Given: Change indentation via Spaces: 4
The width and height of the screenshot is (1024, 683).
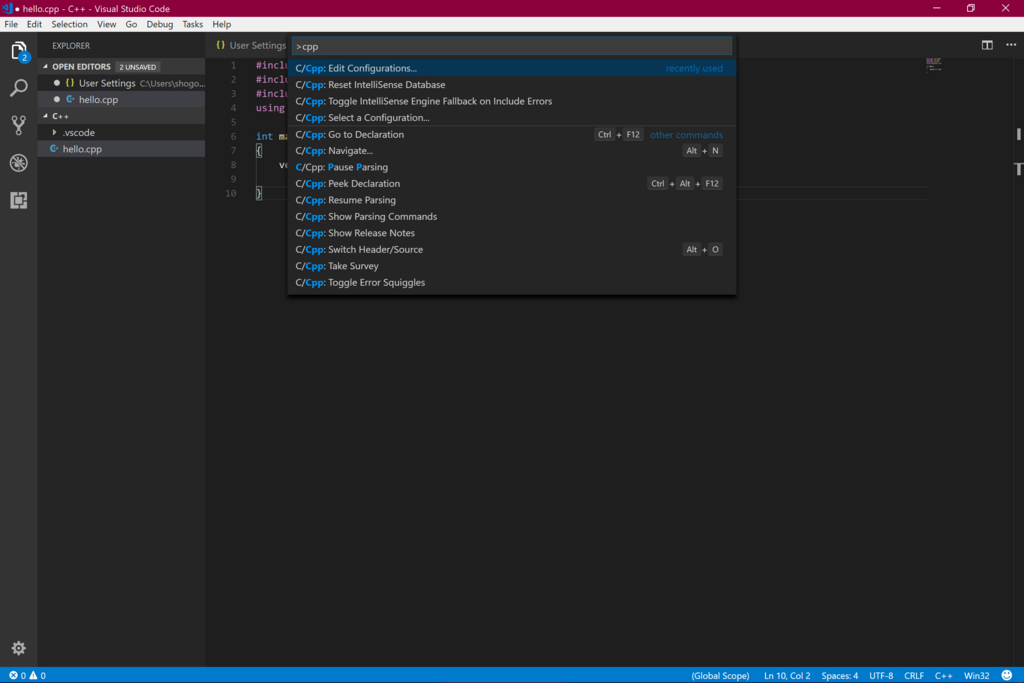Looking at the screenshot, I should [x=840, y=675].
